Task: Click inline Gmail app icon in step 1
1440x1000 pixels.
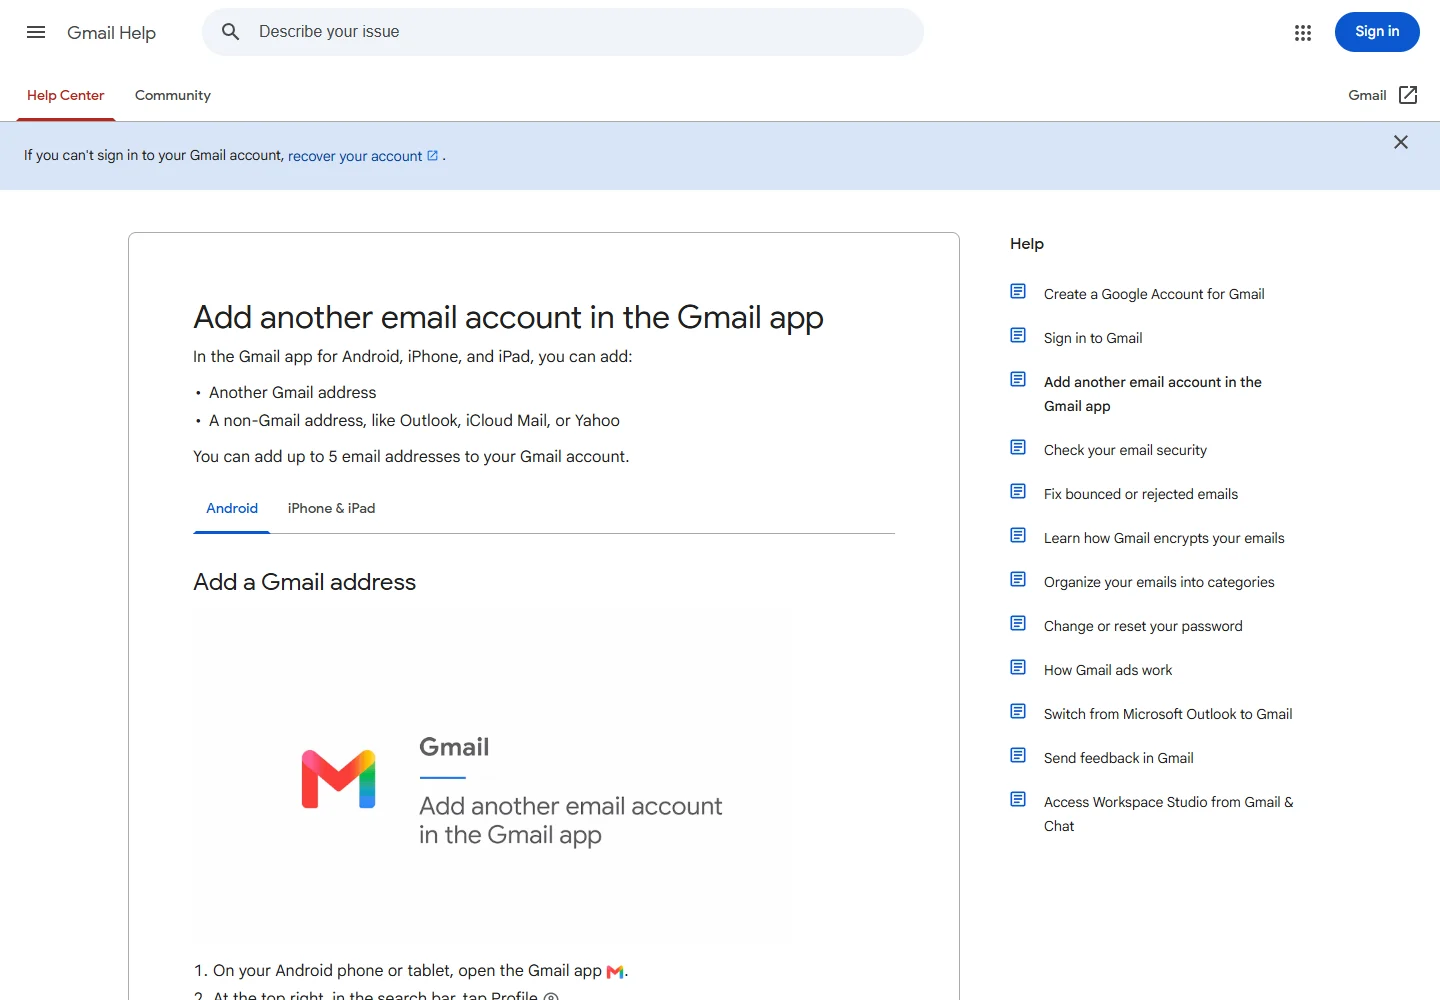Action: [x=615, y=972]
